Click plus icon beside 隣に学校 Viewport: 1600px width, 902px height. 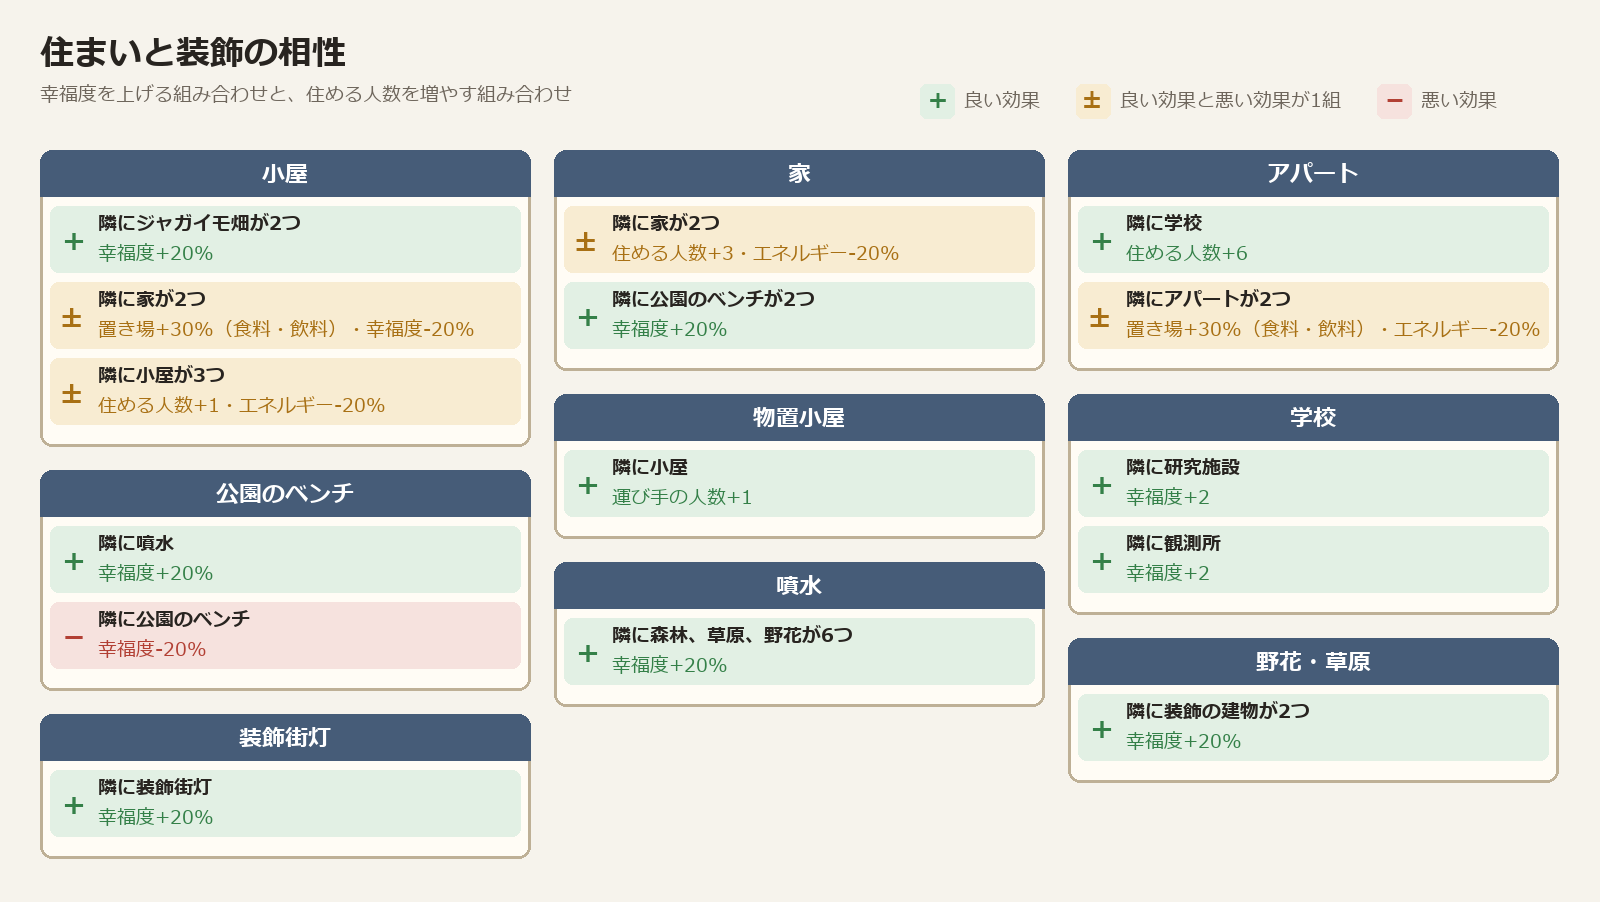tap(1102, 241)
